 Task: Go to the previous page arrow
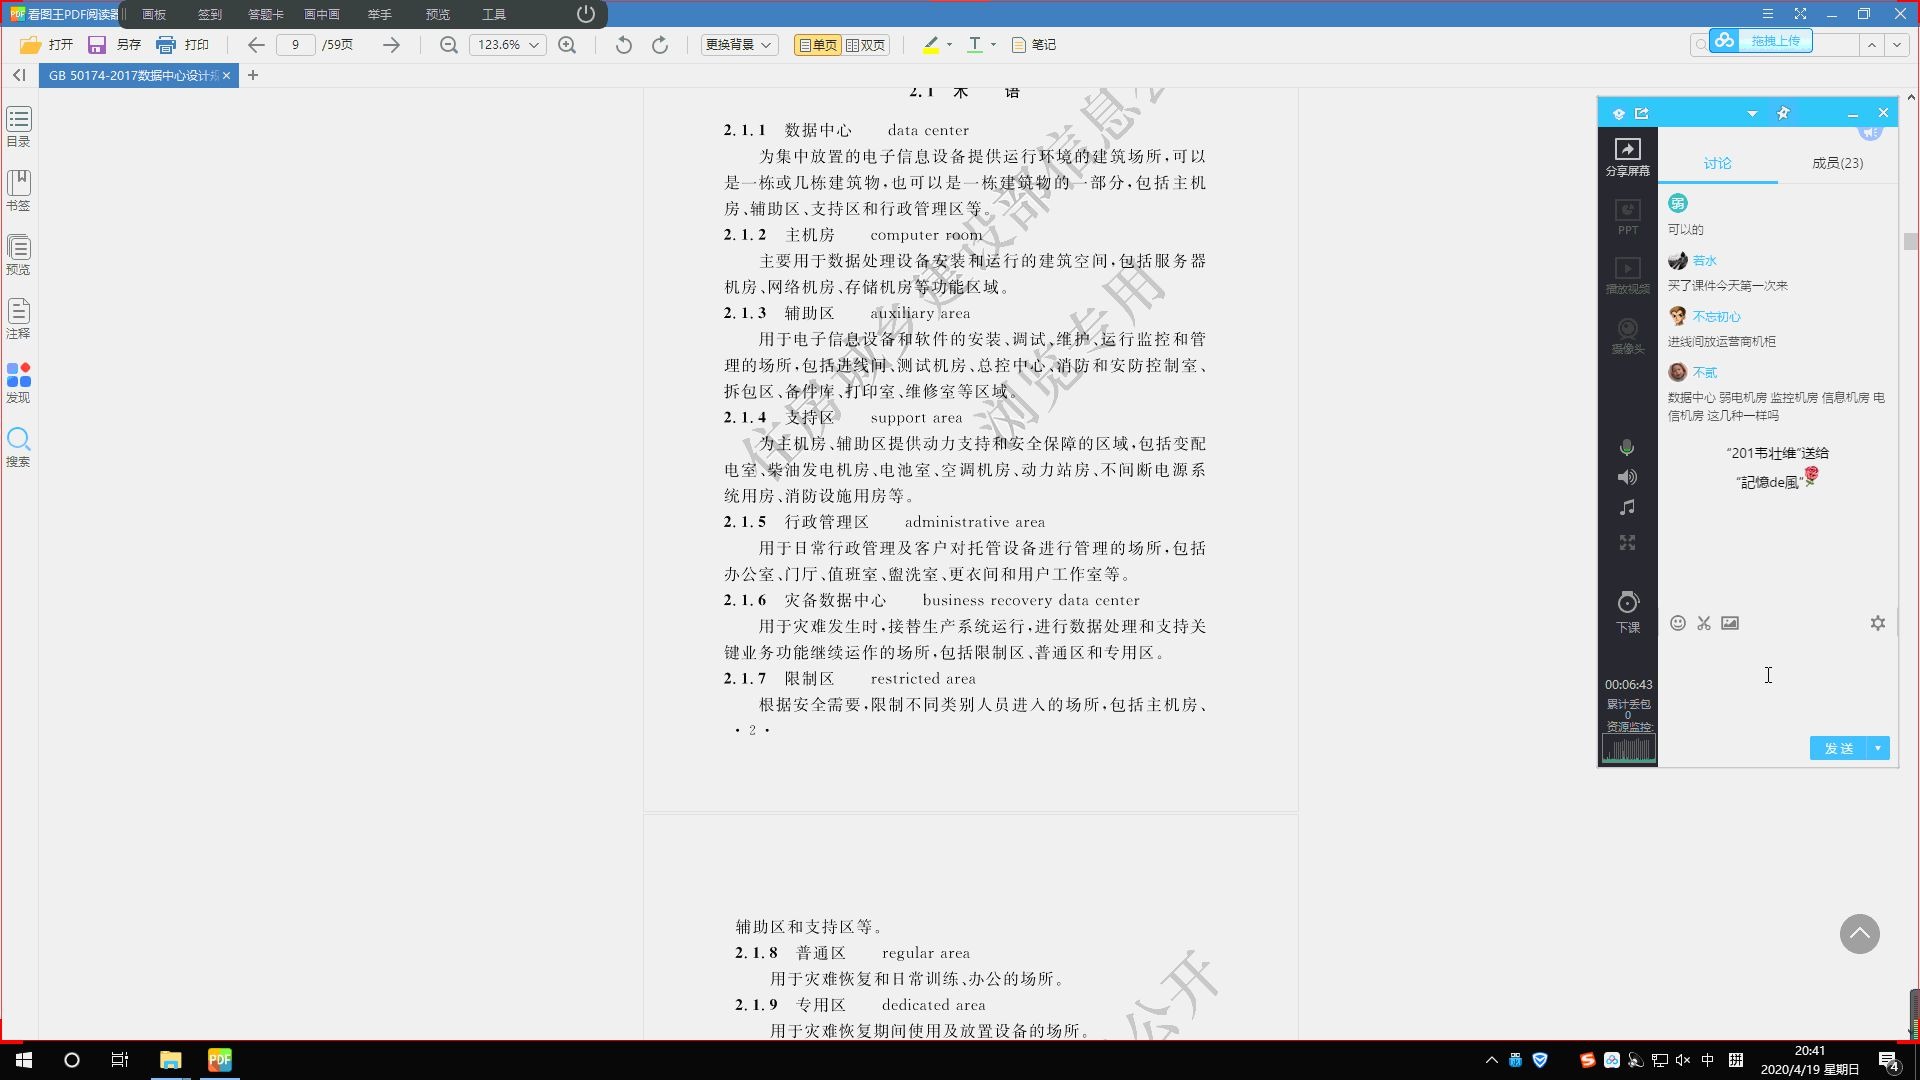(x=256, y=45)
